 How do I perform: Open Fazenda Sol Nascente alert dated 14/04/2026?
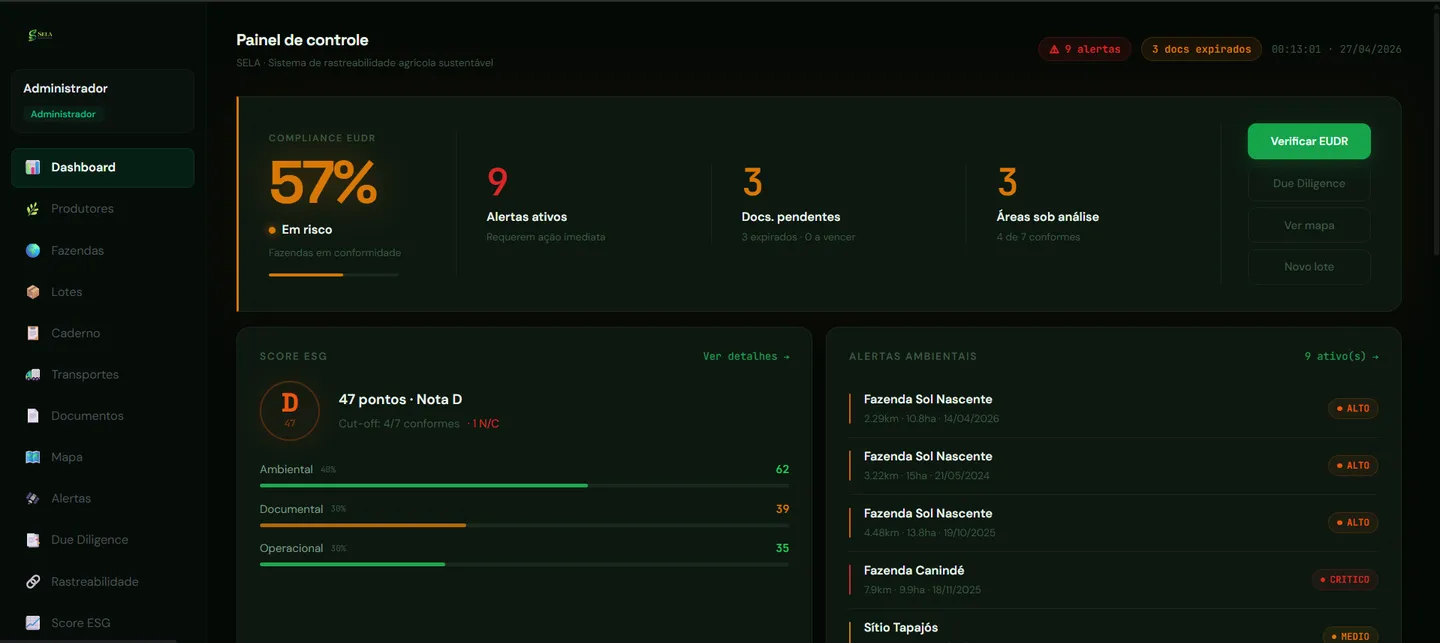click(1113, 408)
